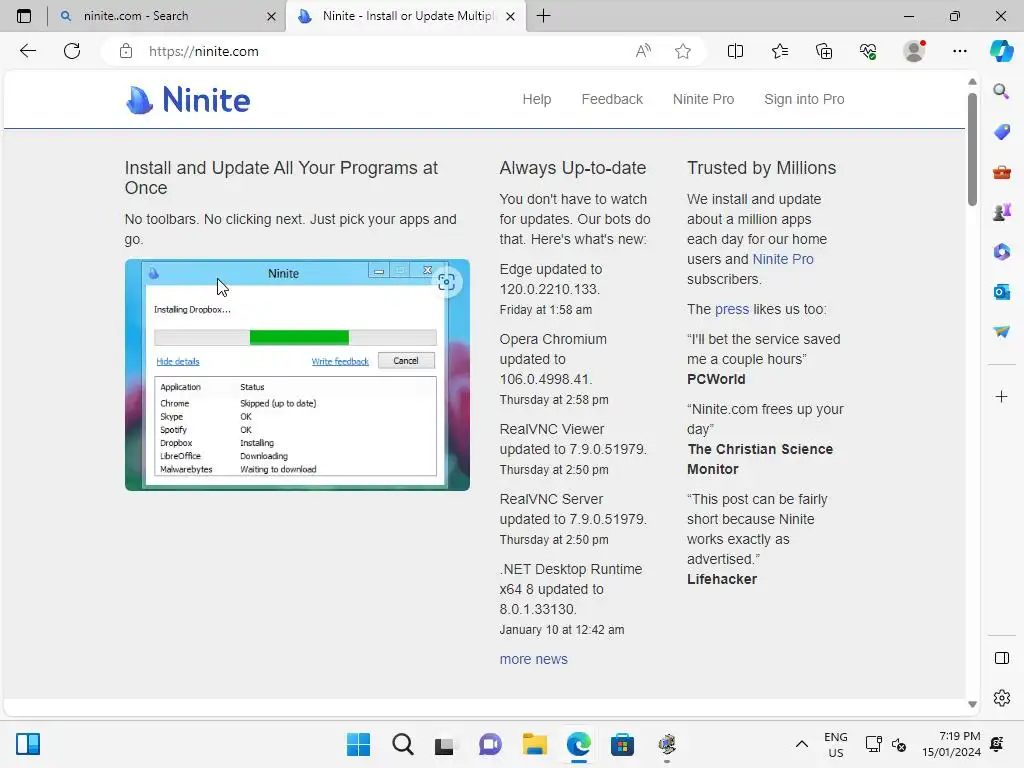The image size is (1024, 768).
Task: Click scrollbar up arrow
Action: [x=972, y=82]
